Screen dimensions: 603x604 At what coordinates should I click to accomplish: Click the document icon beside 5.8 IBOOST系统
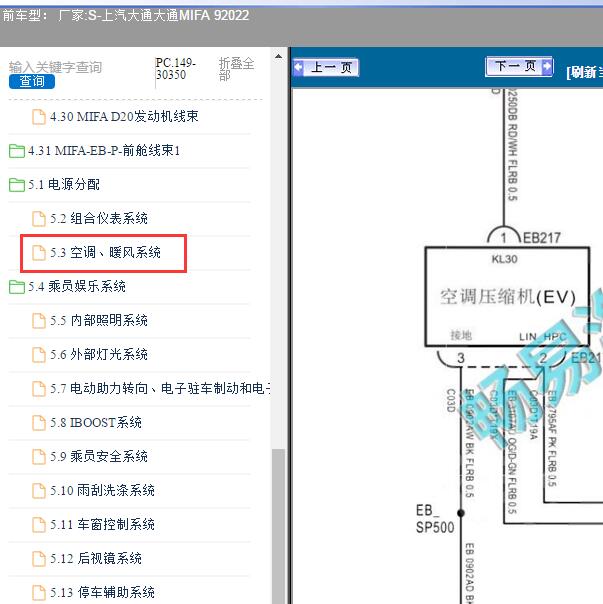[39, 423]
